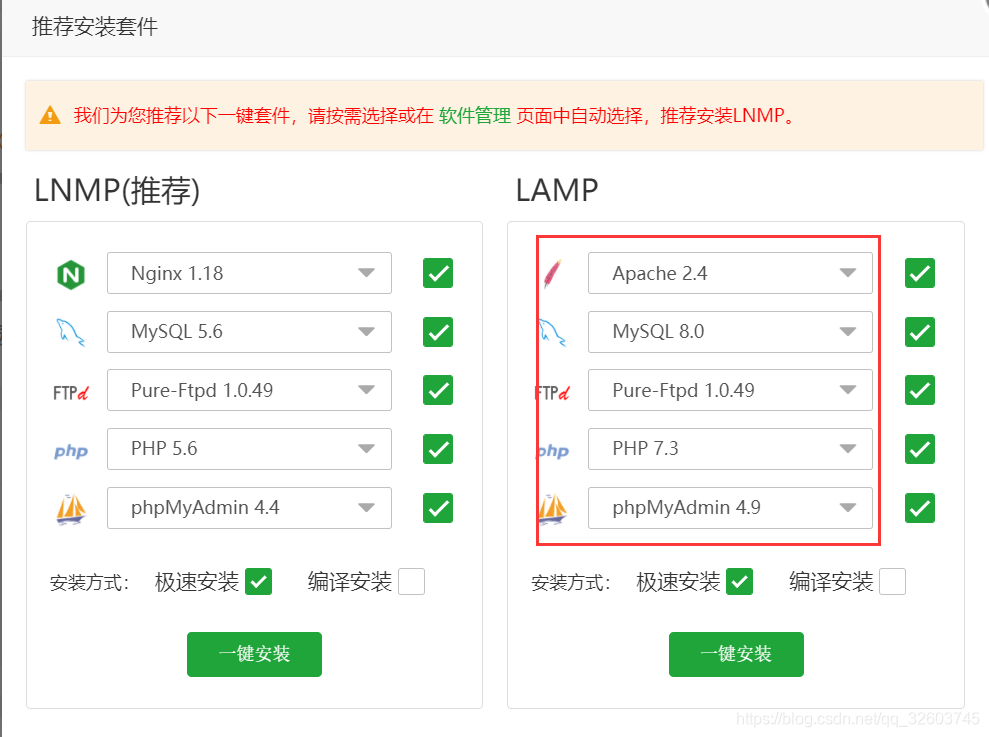The image size is (989, 737).
Task: Click the phpMyAdmin sailboat icon in LAMP
Action: pos(553,509)
